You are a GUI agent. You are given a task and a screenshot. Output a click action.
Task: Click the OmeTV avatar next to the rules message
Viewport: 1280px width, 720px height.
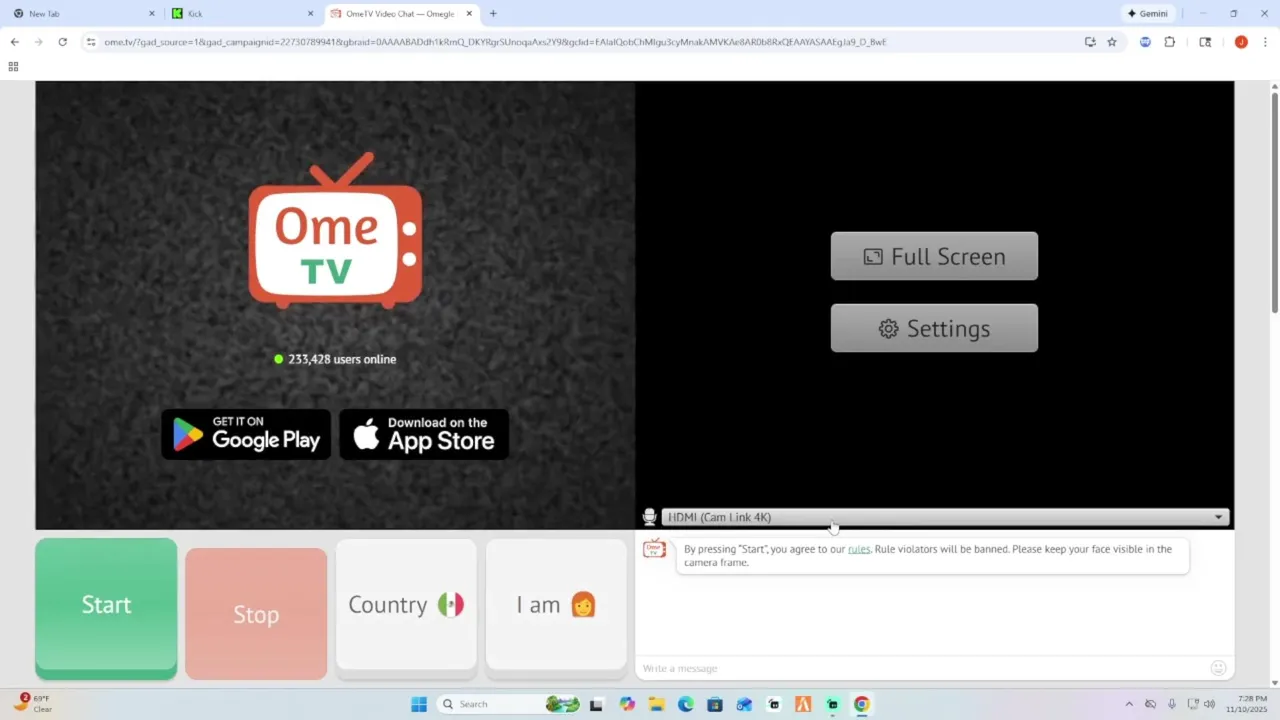click(x=654, y=549)
